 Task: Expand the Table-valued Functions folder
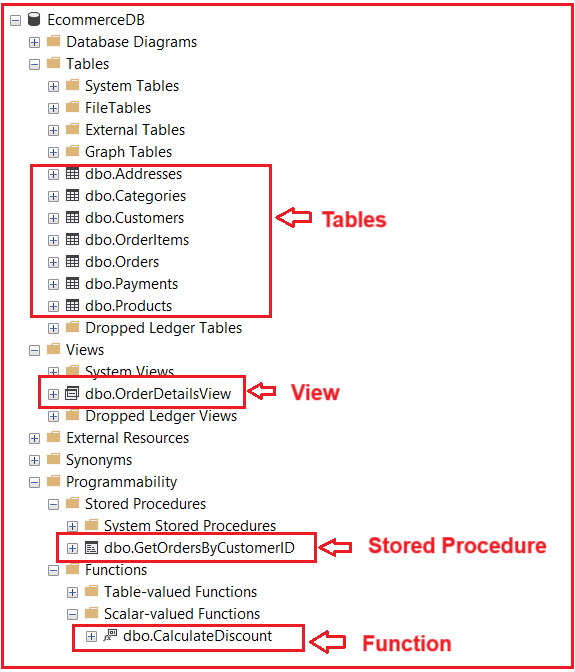[x=72, y=592]
